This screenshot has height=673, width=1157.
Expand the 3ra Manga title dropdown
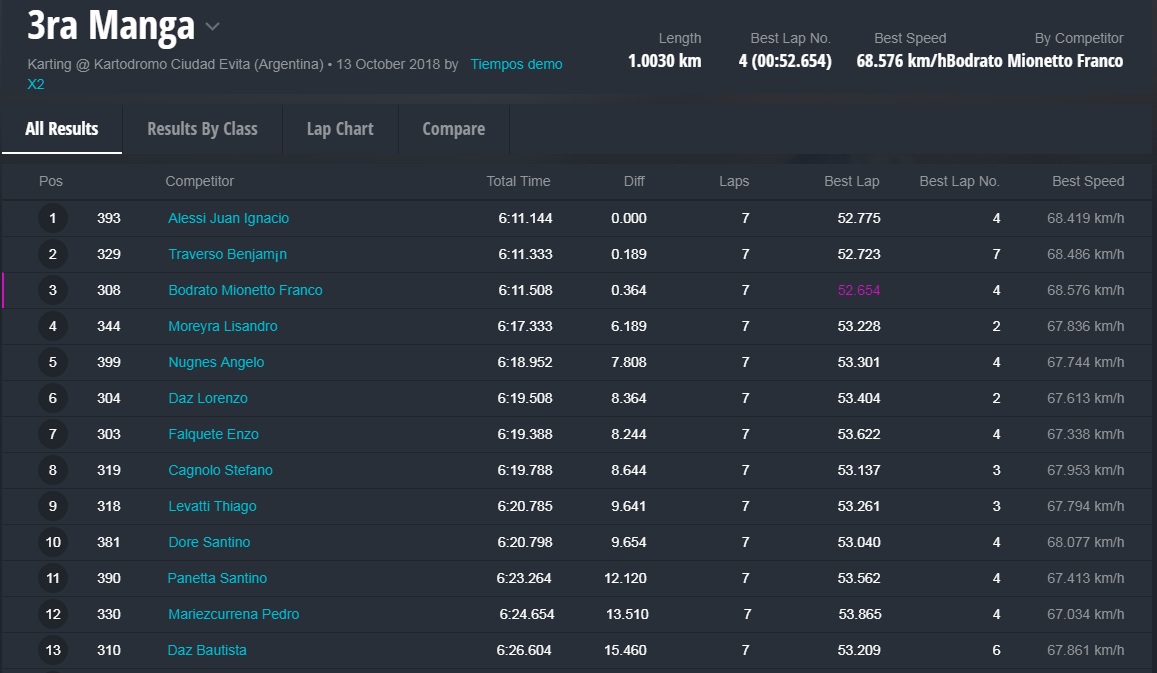pyautogui.click(x=212, y=27)
